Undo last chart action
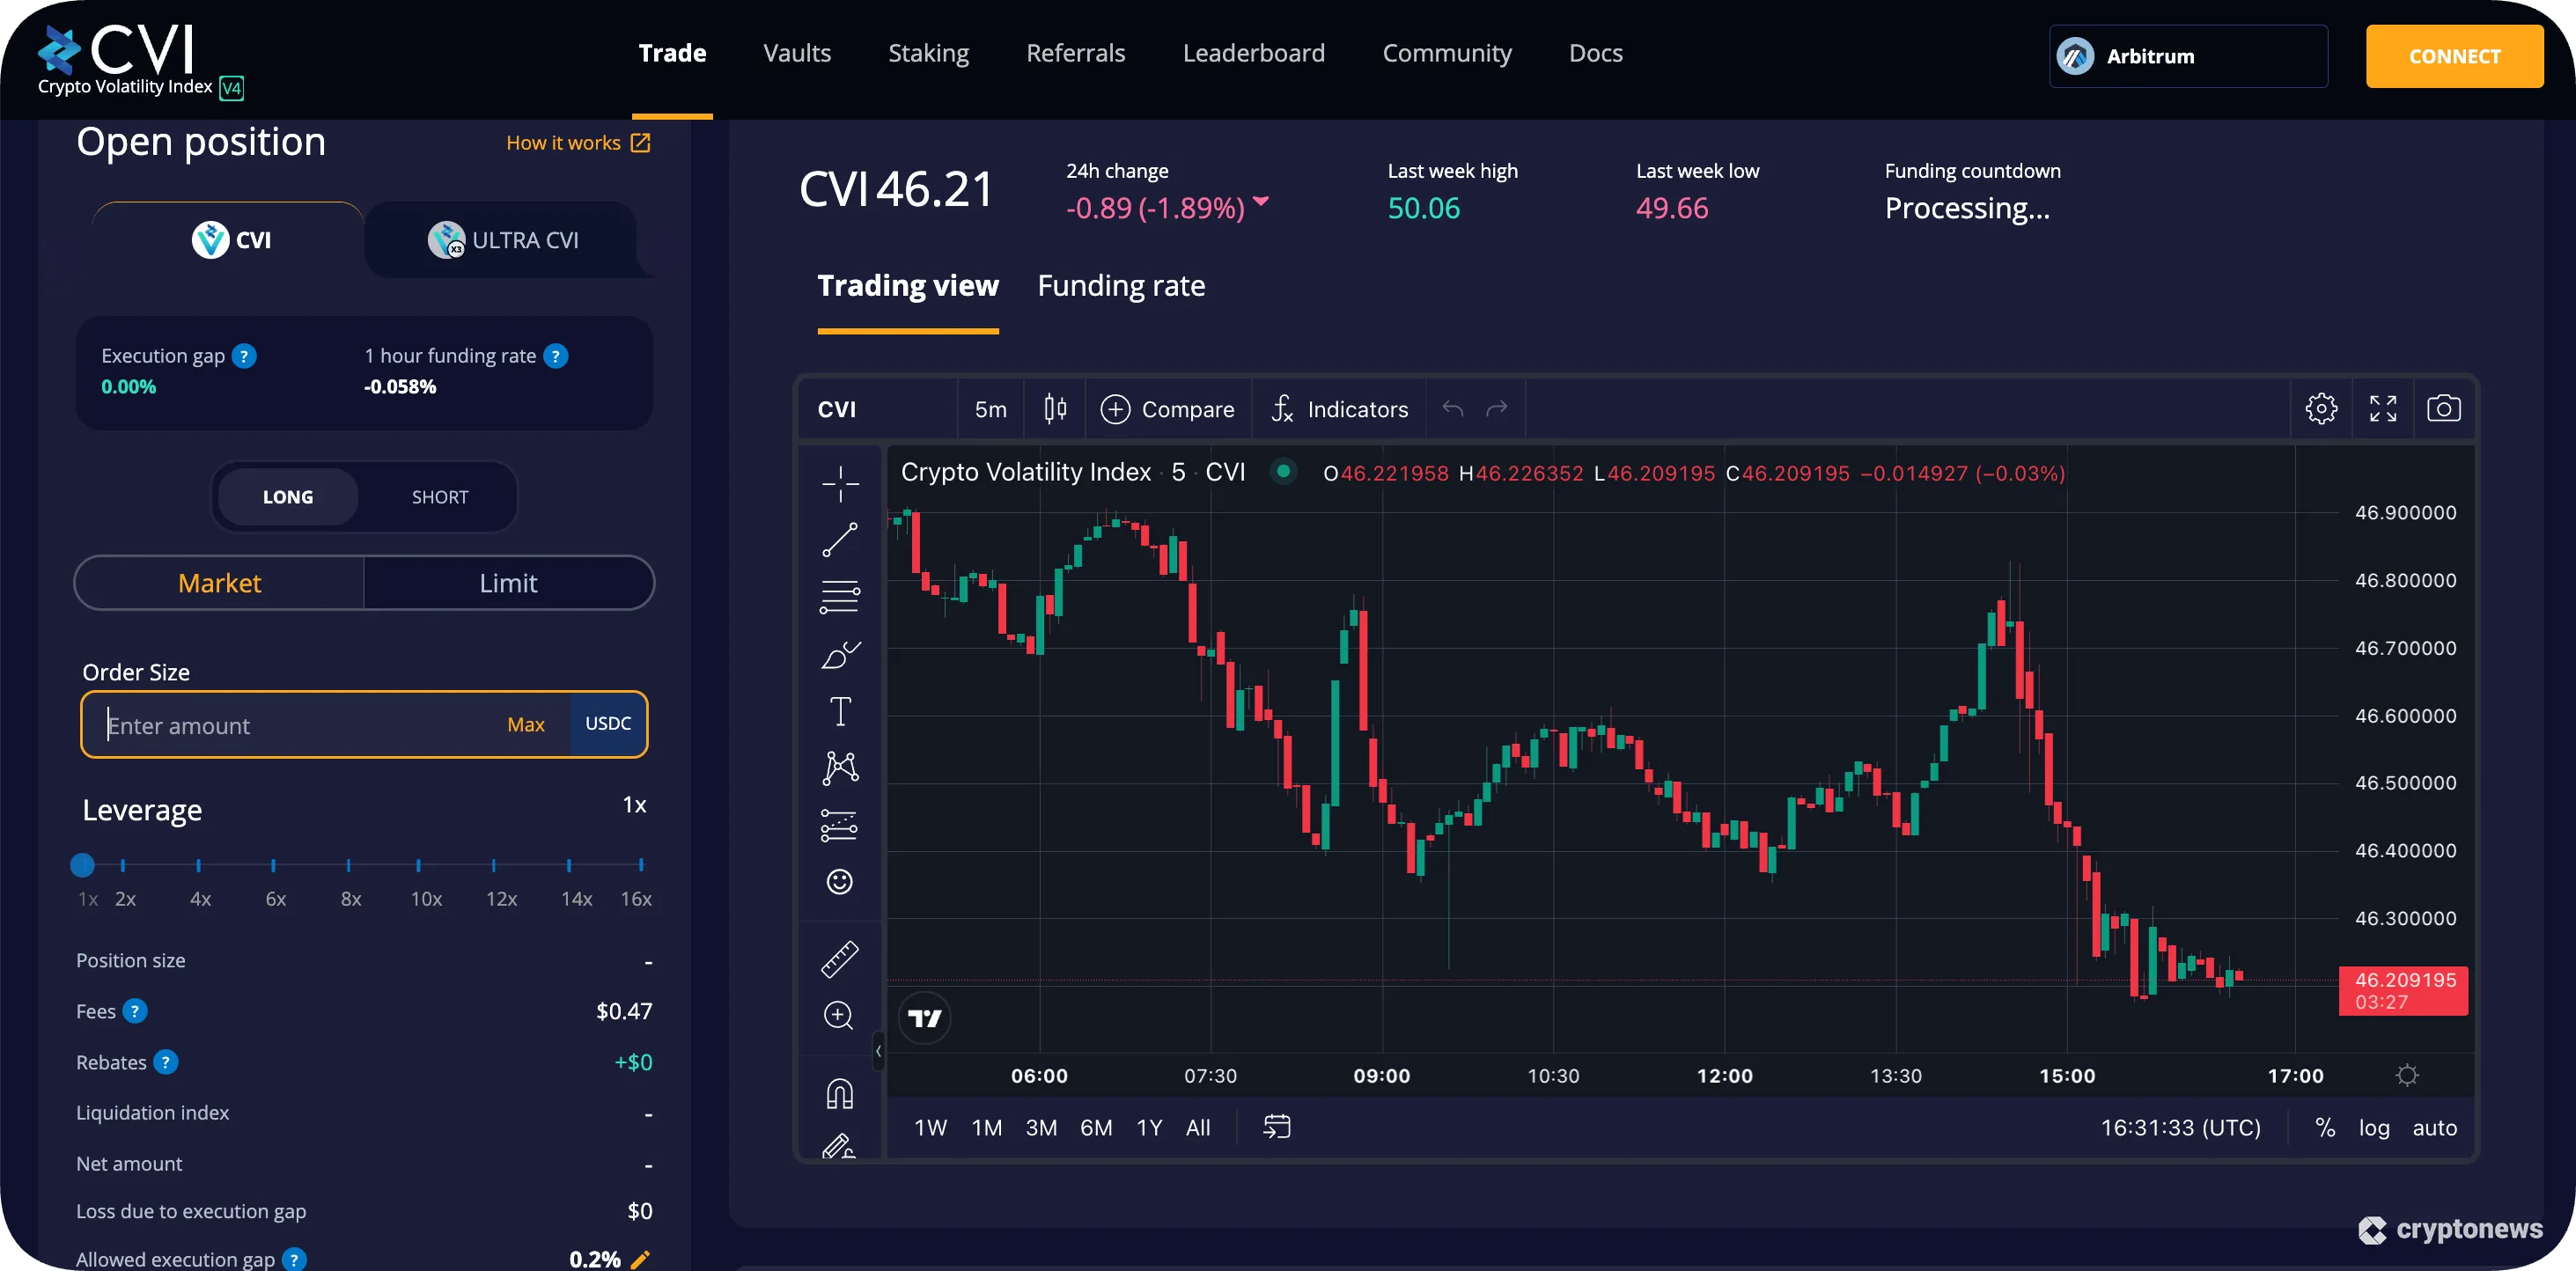The image size is (2576, 1271). [1453, 408]
